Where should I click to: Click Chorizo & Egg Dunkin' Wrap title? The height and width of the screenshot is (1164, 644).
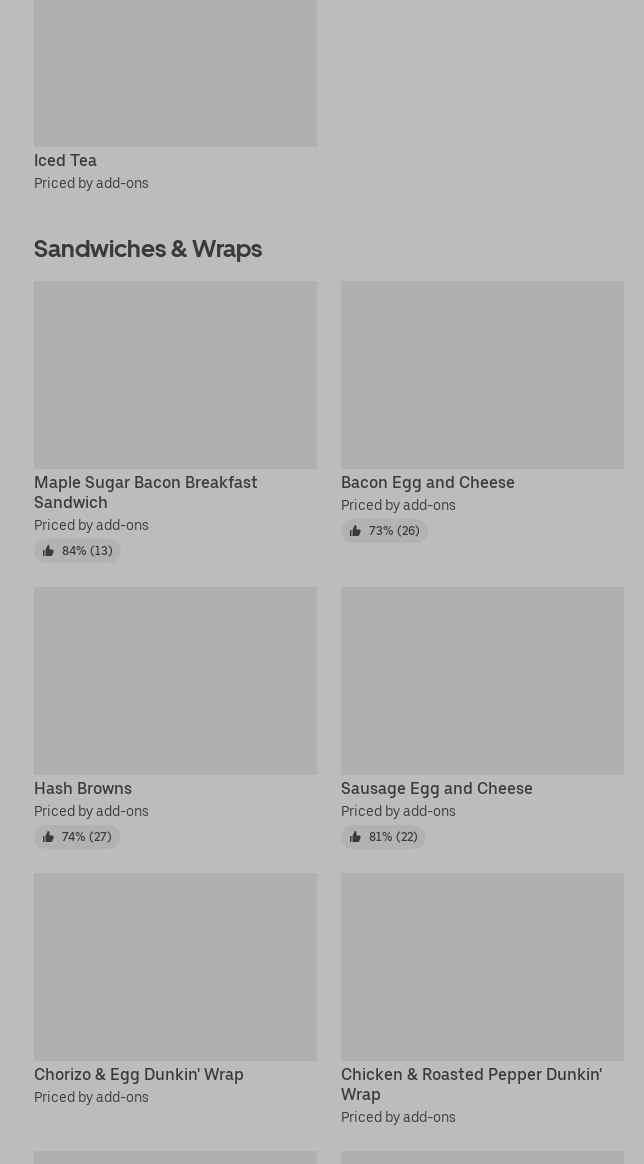(x=139, y=1074)
